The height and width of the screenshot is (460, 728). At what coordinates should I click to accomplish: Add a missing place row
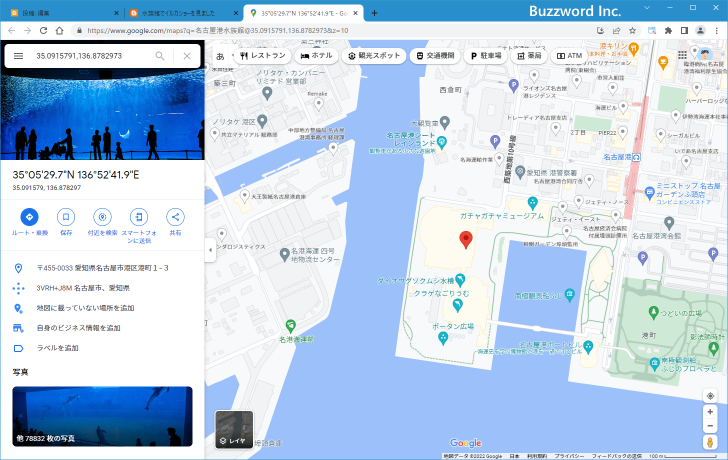pos(102,308)
